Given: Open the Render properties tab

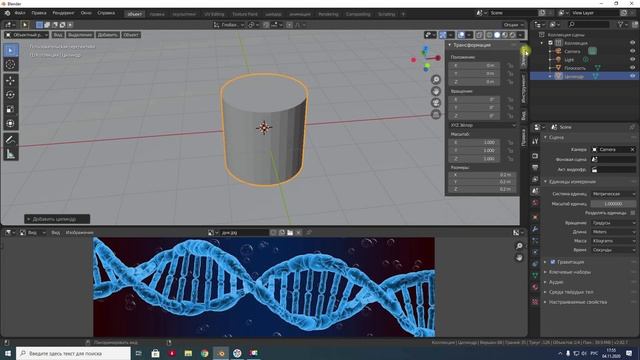Looking at the screenshot, I should [535, 156].
